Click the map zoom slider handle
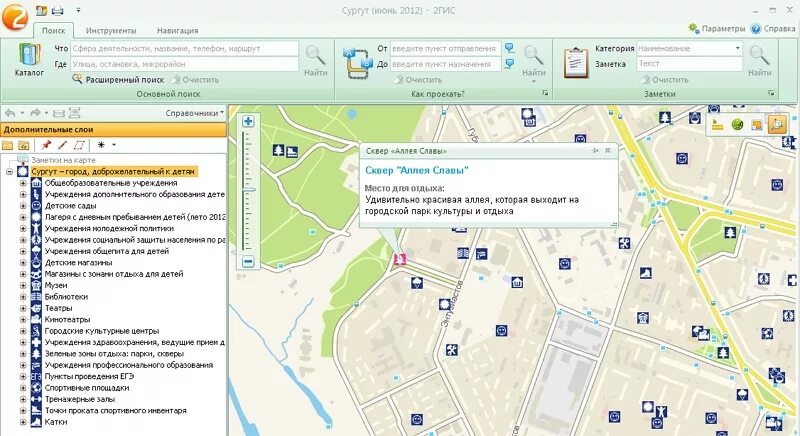Image resolution: width=800 pixels, height=436 pixels. point(248,190)
